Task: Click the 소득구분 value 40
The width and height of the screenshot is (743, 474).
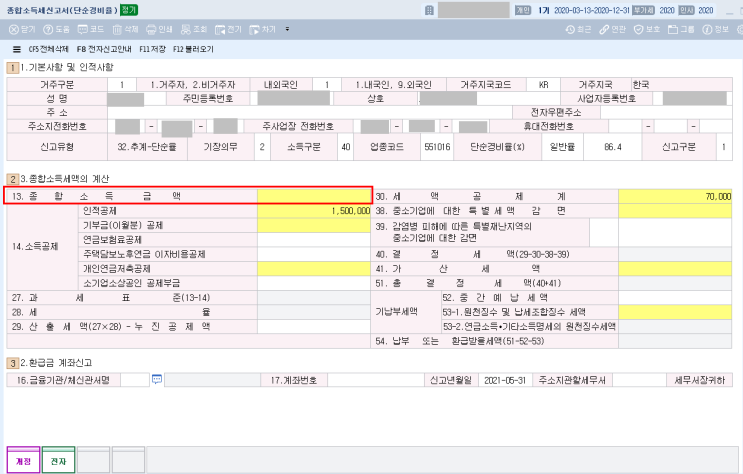Action: 345,147
